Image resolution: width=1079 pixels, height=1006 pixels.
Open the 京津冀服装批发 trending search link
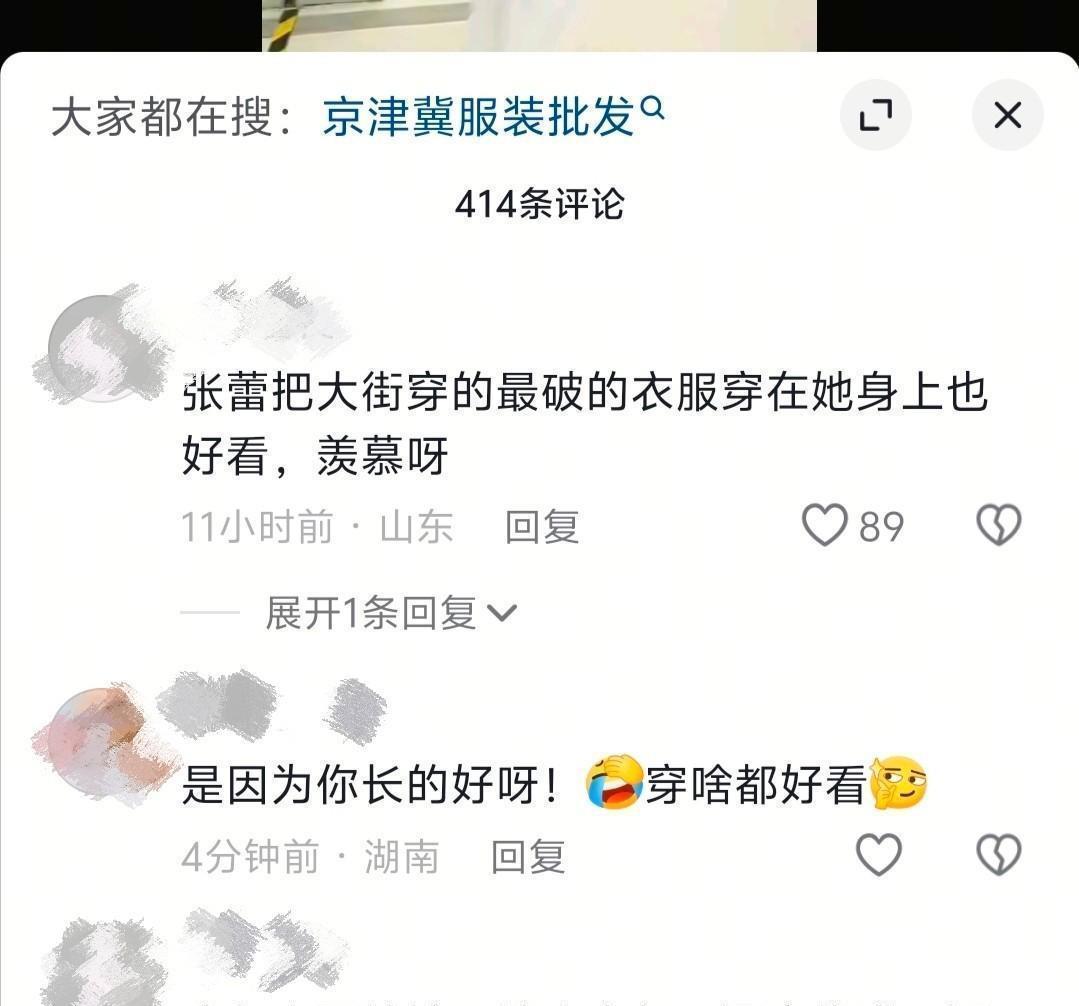click(x=478, y=116)
